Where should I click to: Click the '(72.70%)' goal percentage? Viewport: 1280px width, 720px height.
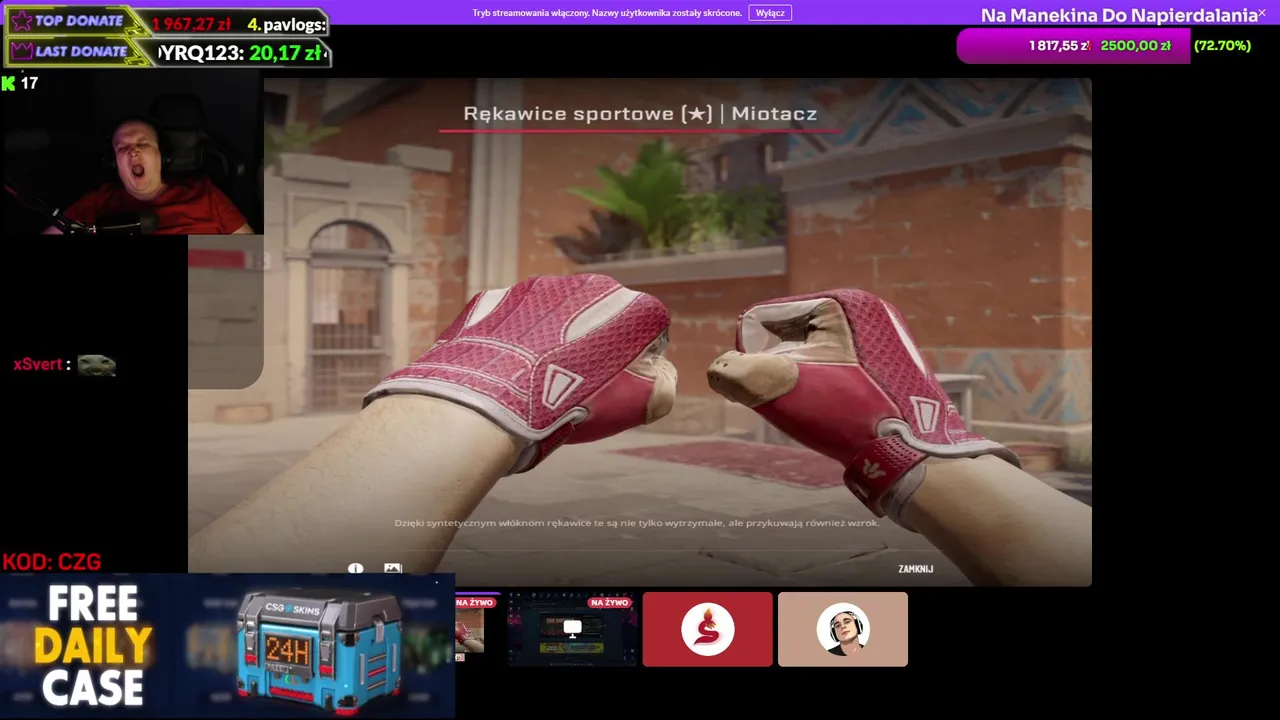[x=1222, y=46]
